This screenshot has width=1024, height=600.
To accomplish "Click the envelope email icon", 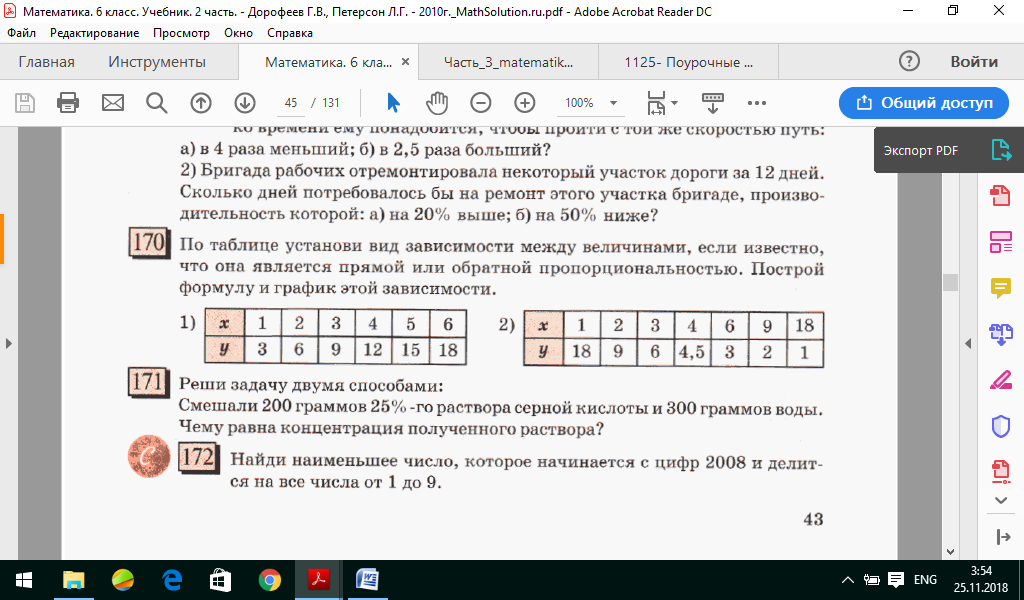I will [x=112, y=103].
